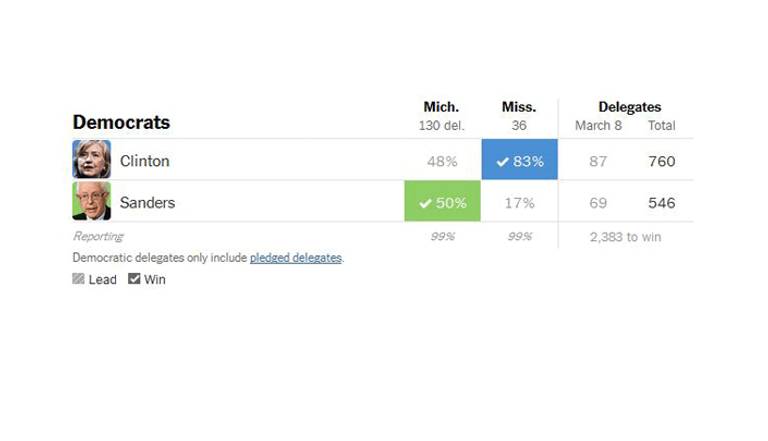768x441 pixels.
Task: Click Clinton's March 8 delegates value 87
Action: (x=598, y=161)
